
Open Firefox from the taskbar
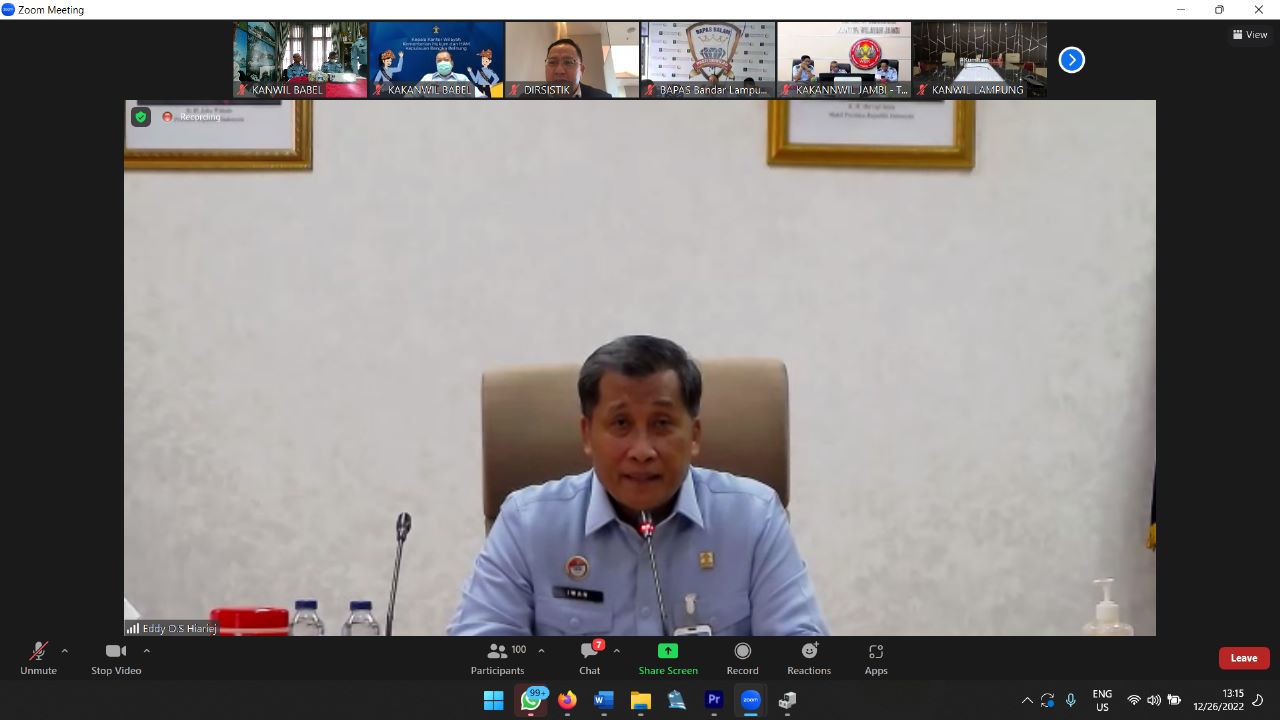pyautogui.click(x=567, y=700)
